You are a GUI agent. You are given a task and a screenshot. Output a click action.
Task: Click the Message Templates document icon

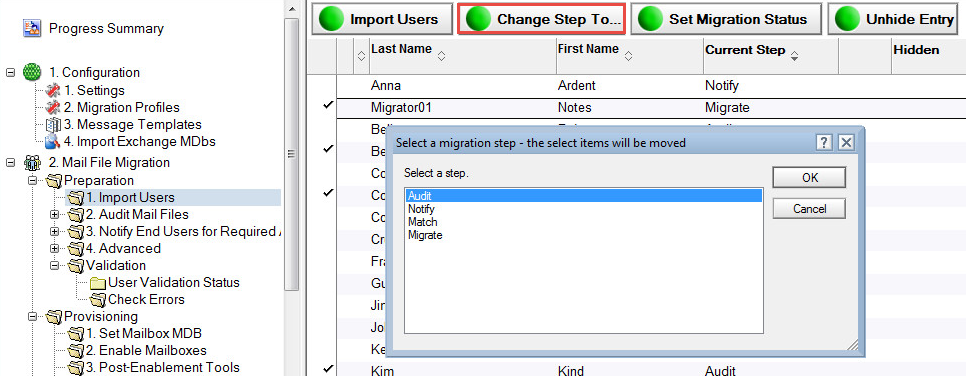click(54, 125)
